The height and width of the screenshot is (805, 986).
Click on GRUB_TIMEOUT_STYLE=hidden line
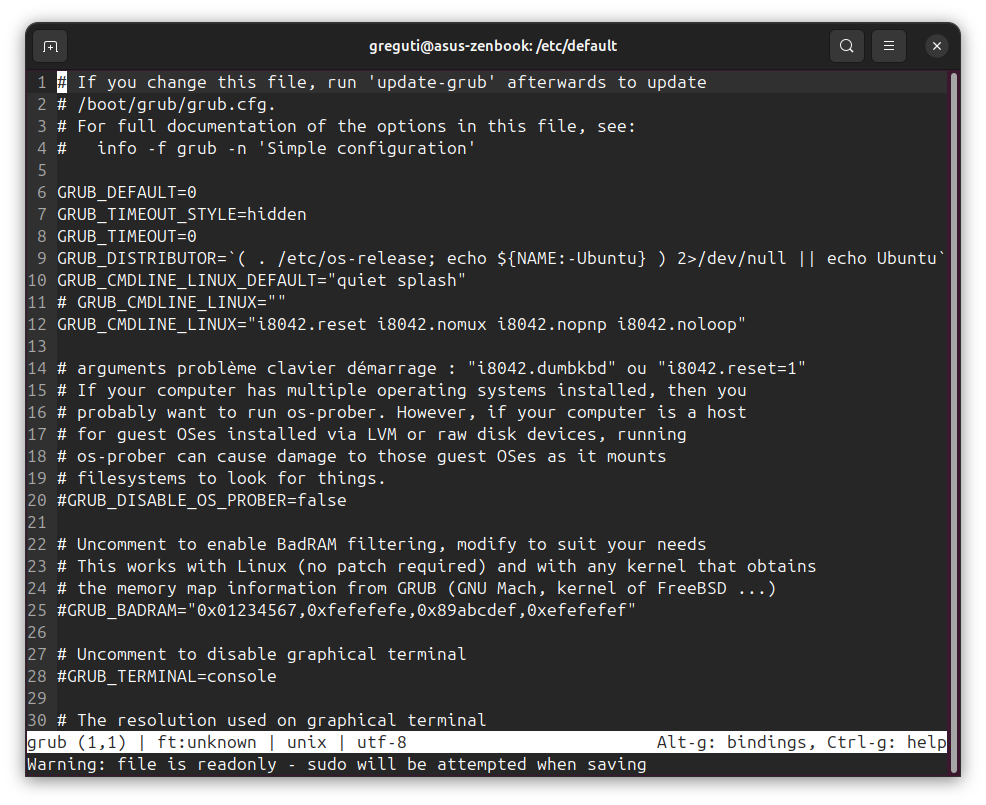(182, 214)
